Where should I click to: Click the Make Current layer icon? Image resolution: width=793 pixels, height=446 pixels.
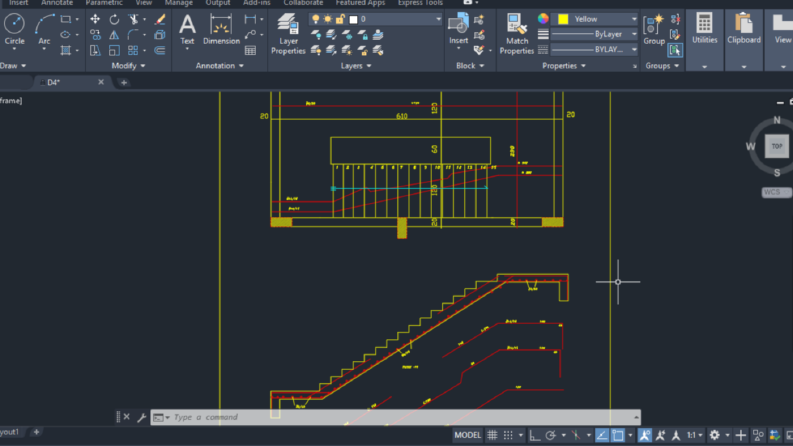click(x=378, y=35)
